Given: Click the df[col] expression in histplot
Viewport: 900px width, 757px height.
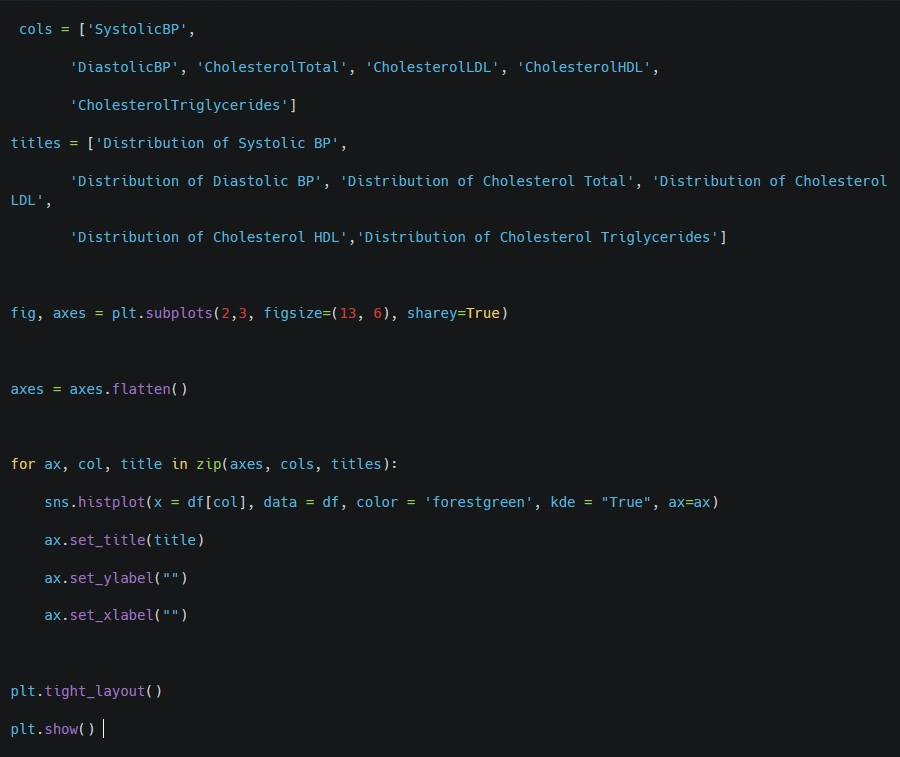Looking at the screenshot, I should [217, 502].
